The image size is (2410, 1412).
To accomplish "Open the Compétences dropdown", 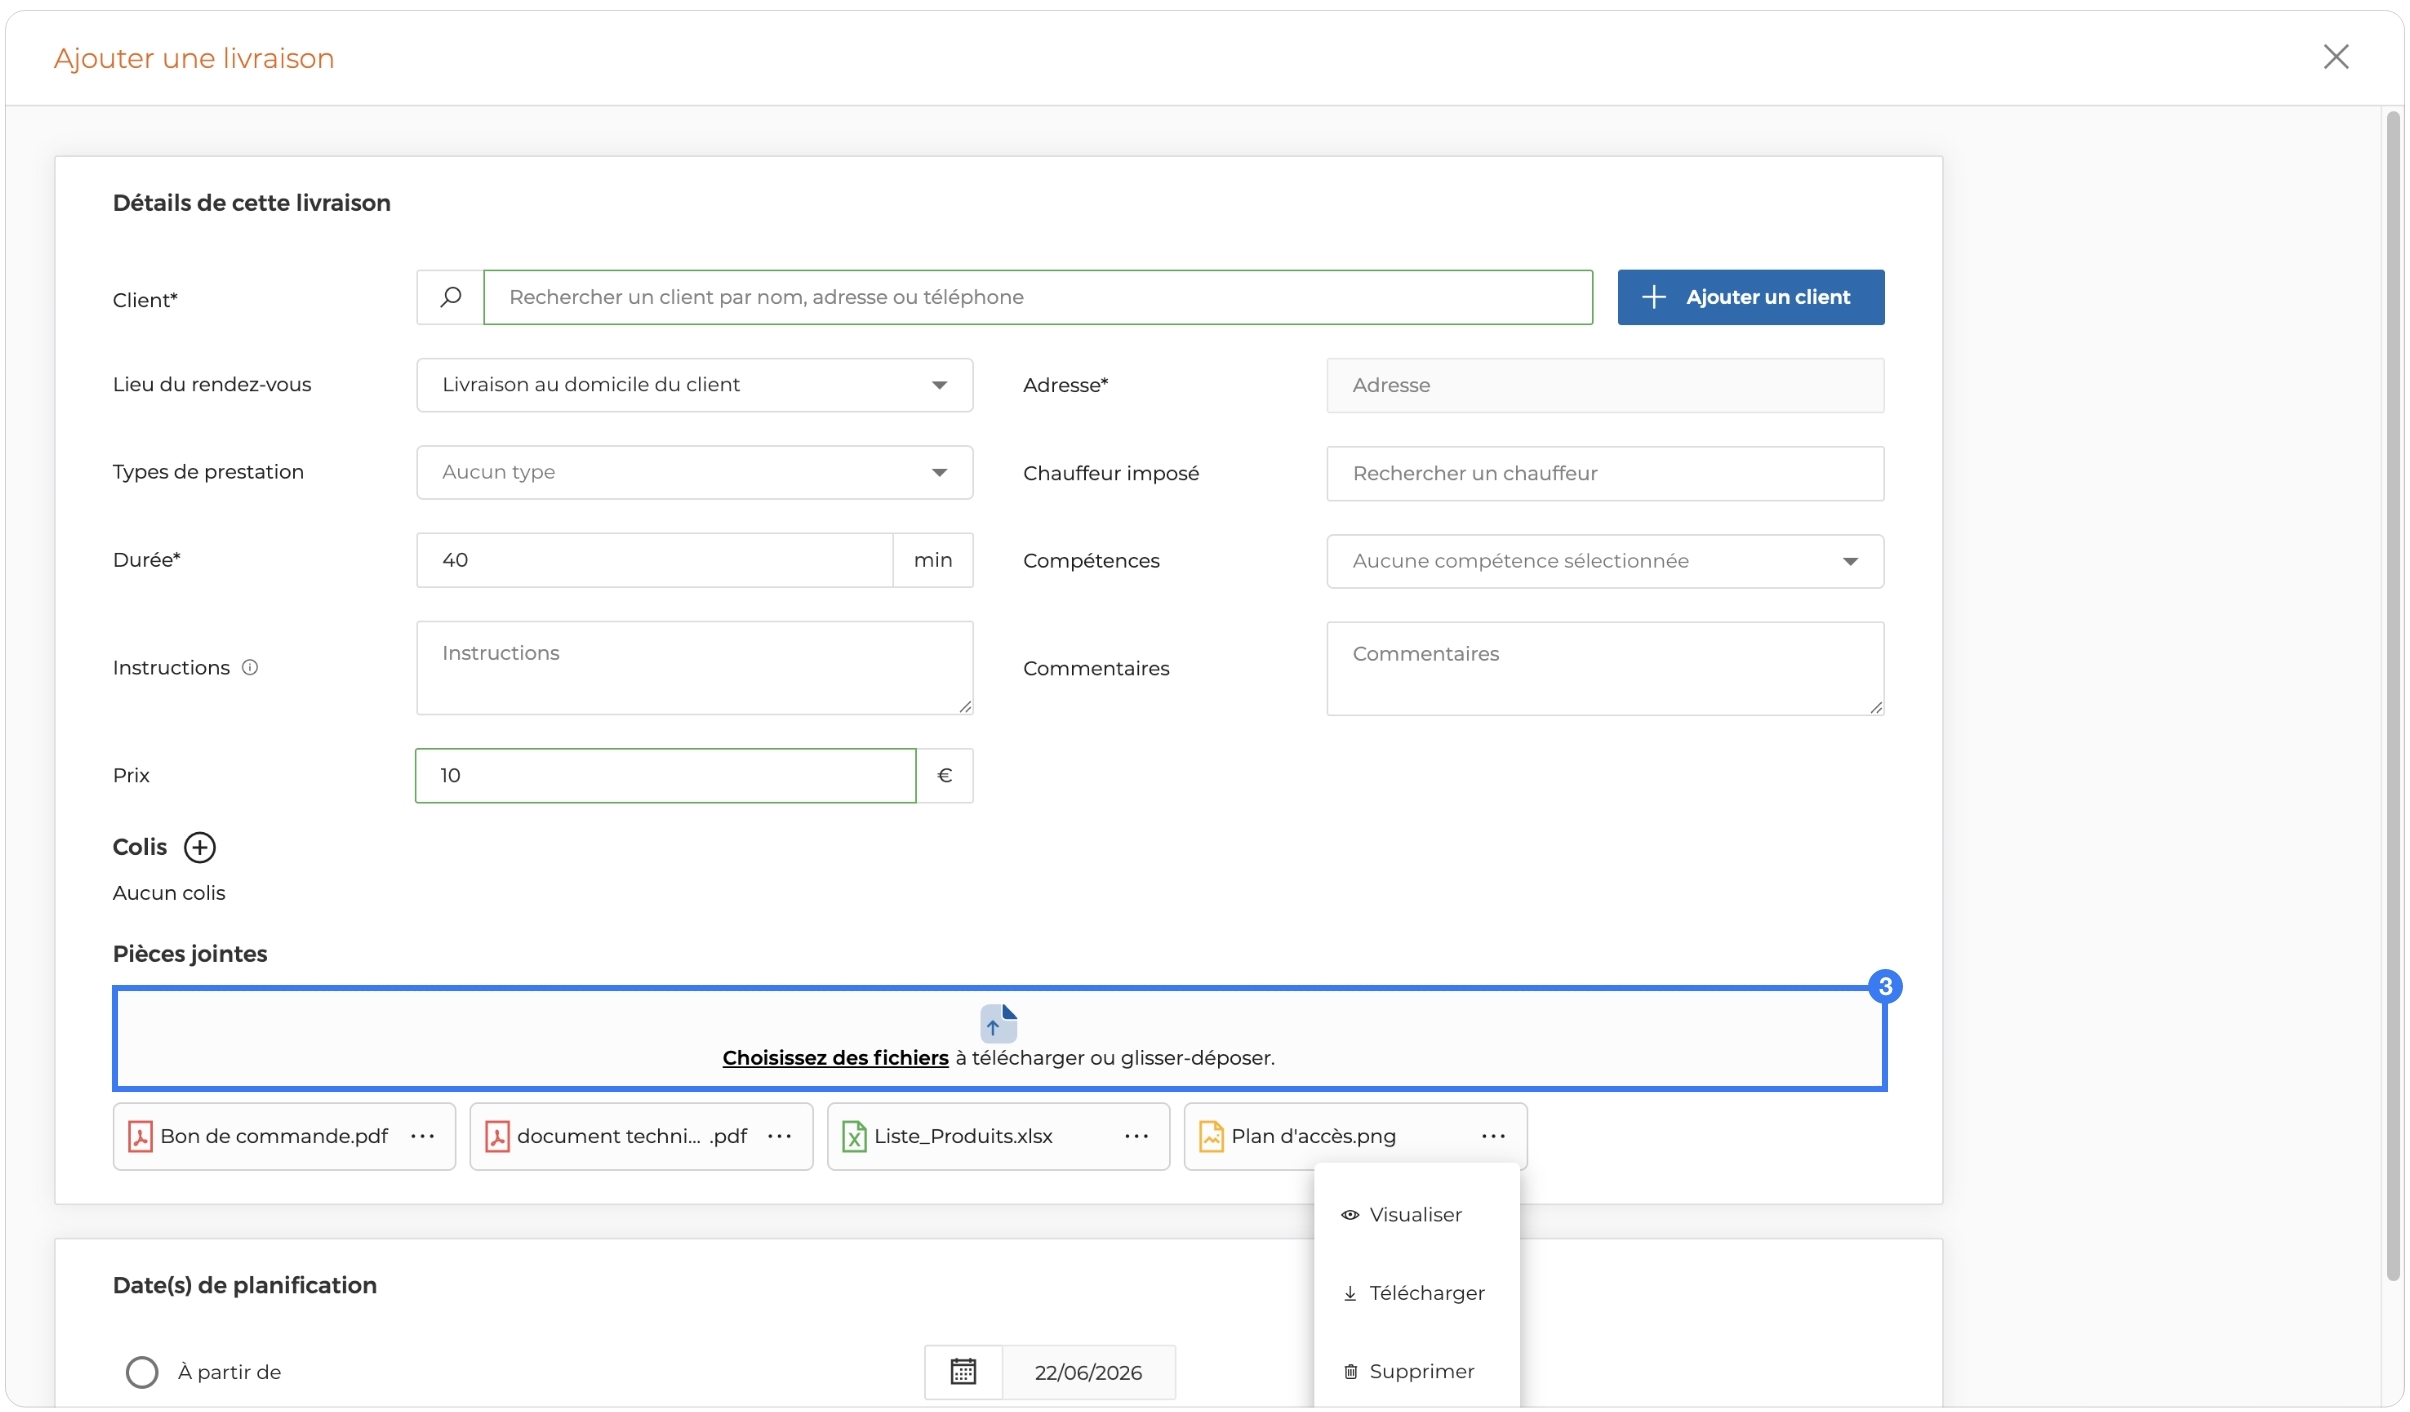I will 1605,561.
